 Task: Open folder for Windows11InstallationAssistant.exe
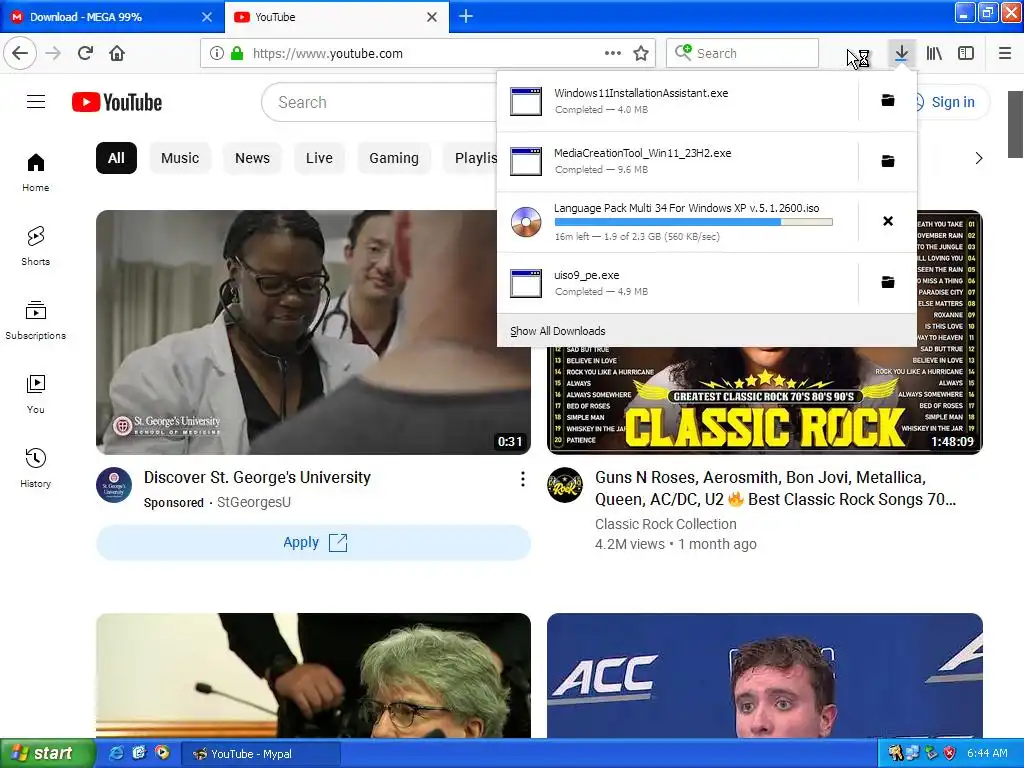pos(888,101)
